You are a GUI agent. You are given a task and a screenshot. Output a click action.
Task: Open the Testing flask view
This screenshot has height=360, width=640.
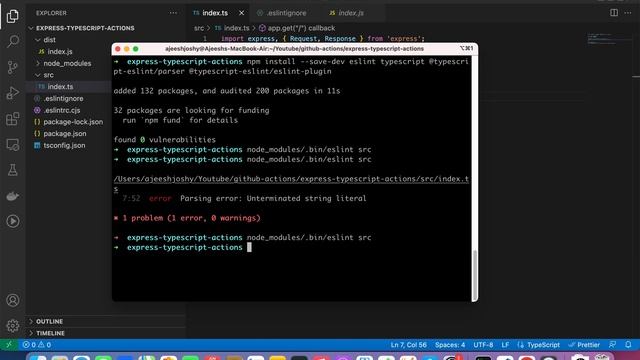point(13,170)
